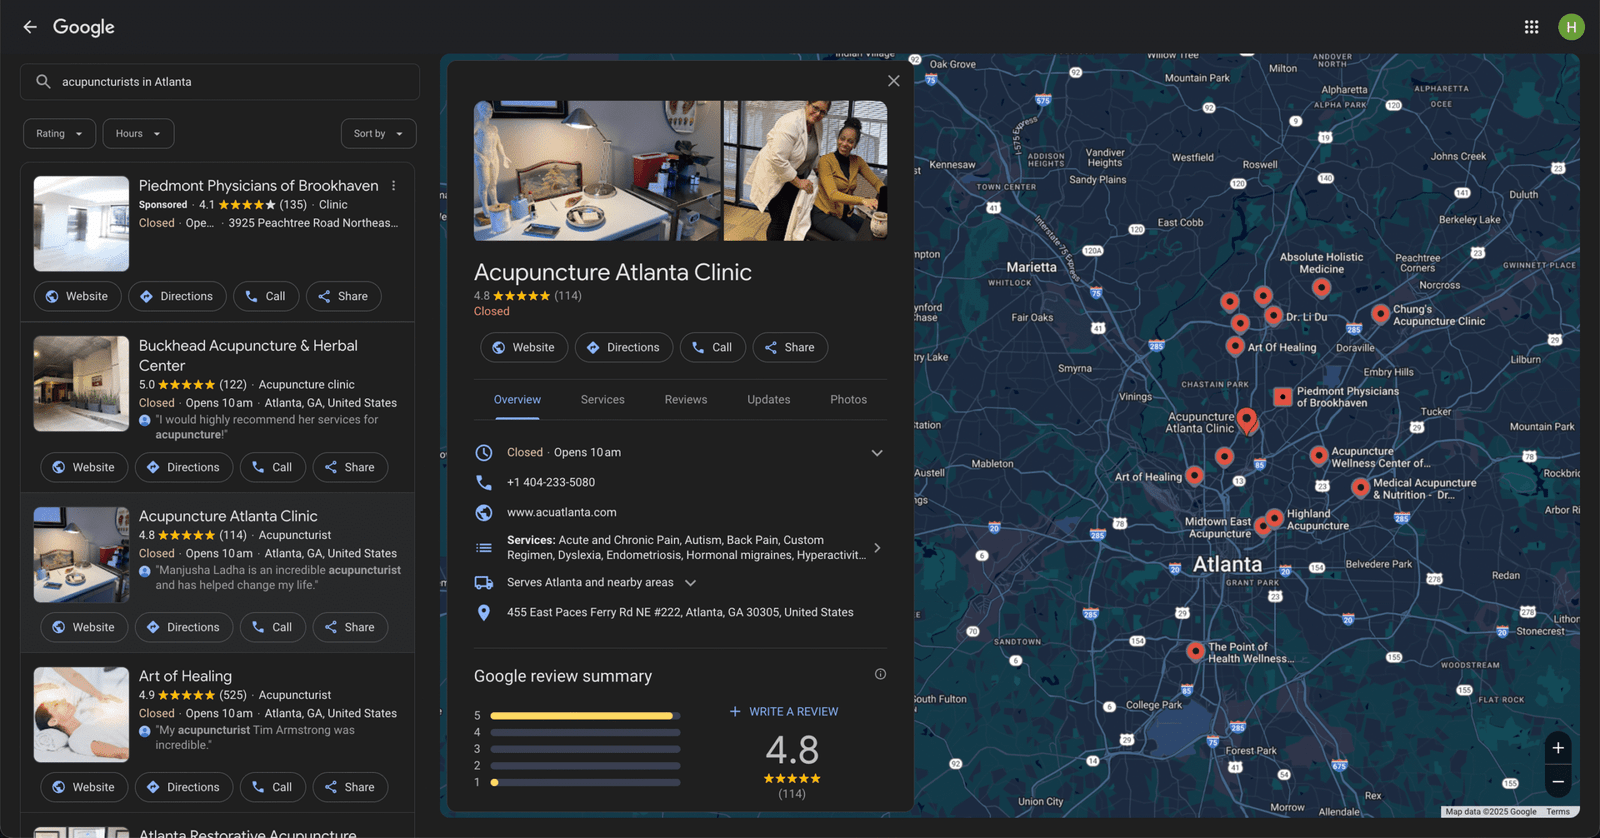Open the Photos tab
Viewport: 1600px width, 838px height.
coord(849,400)
